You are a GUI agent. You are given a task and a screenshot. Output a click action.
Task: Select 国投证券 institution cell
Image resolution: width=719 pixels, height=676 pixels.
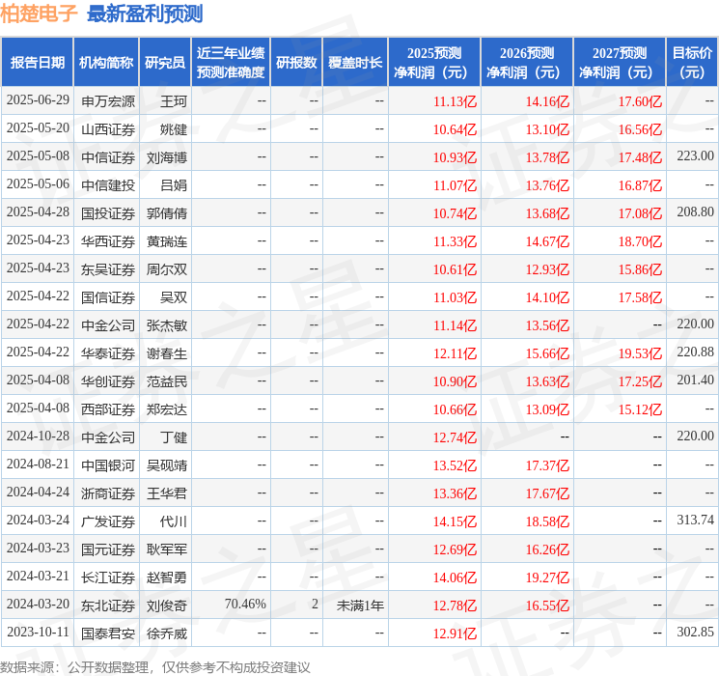(x=108, y=213)
